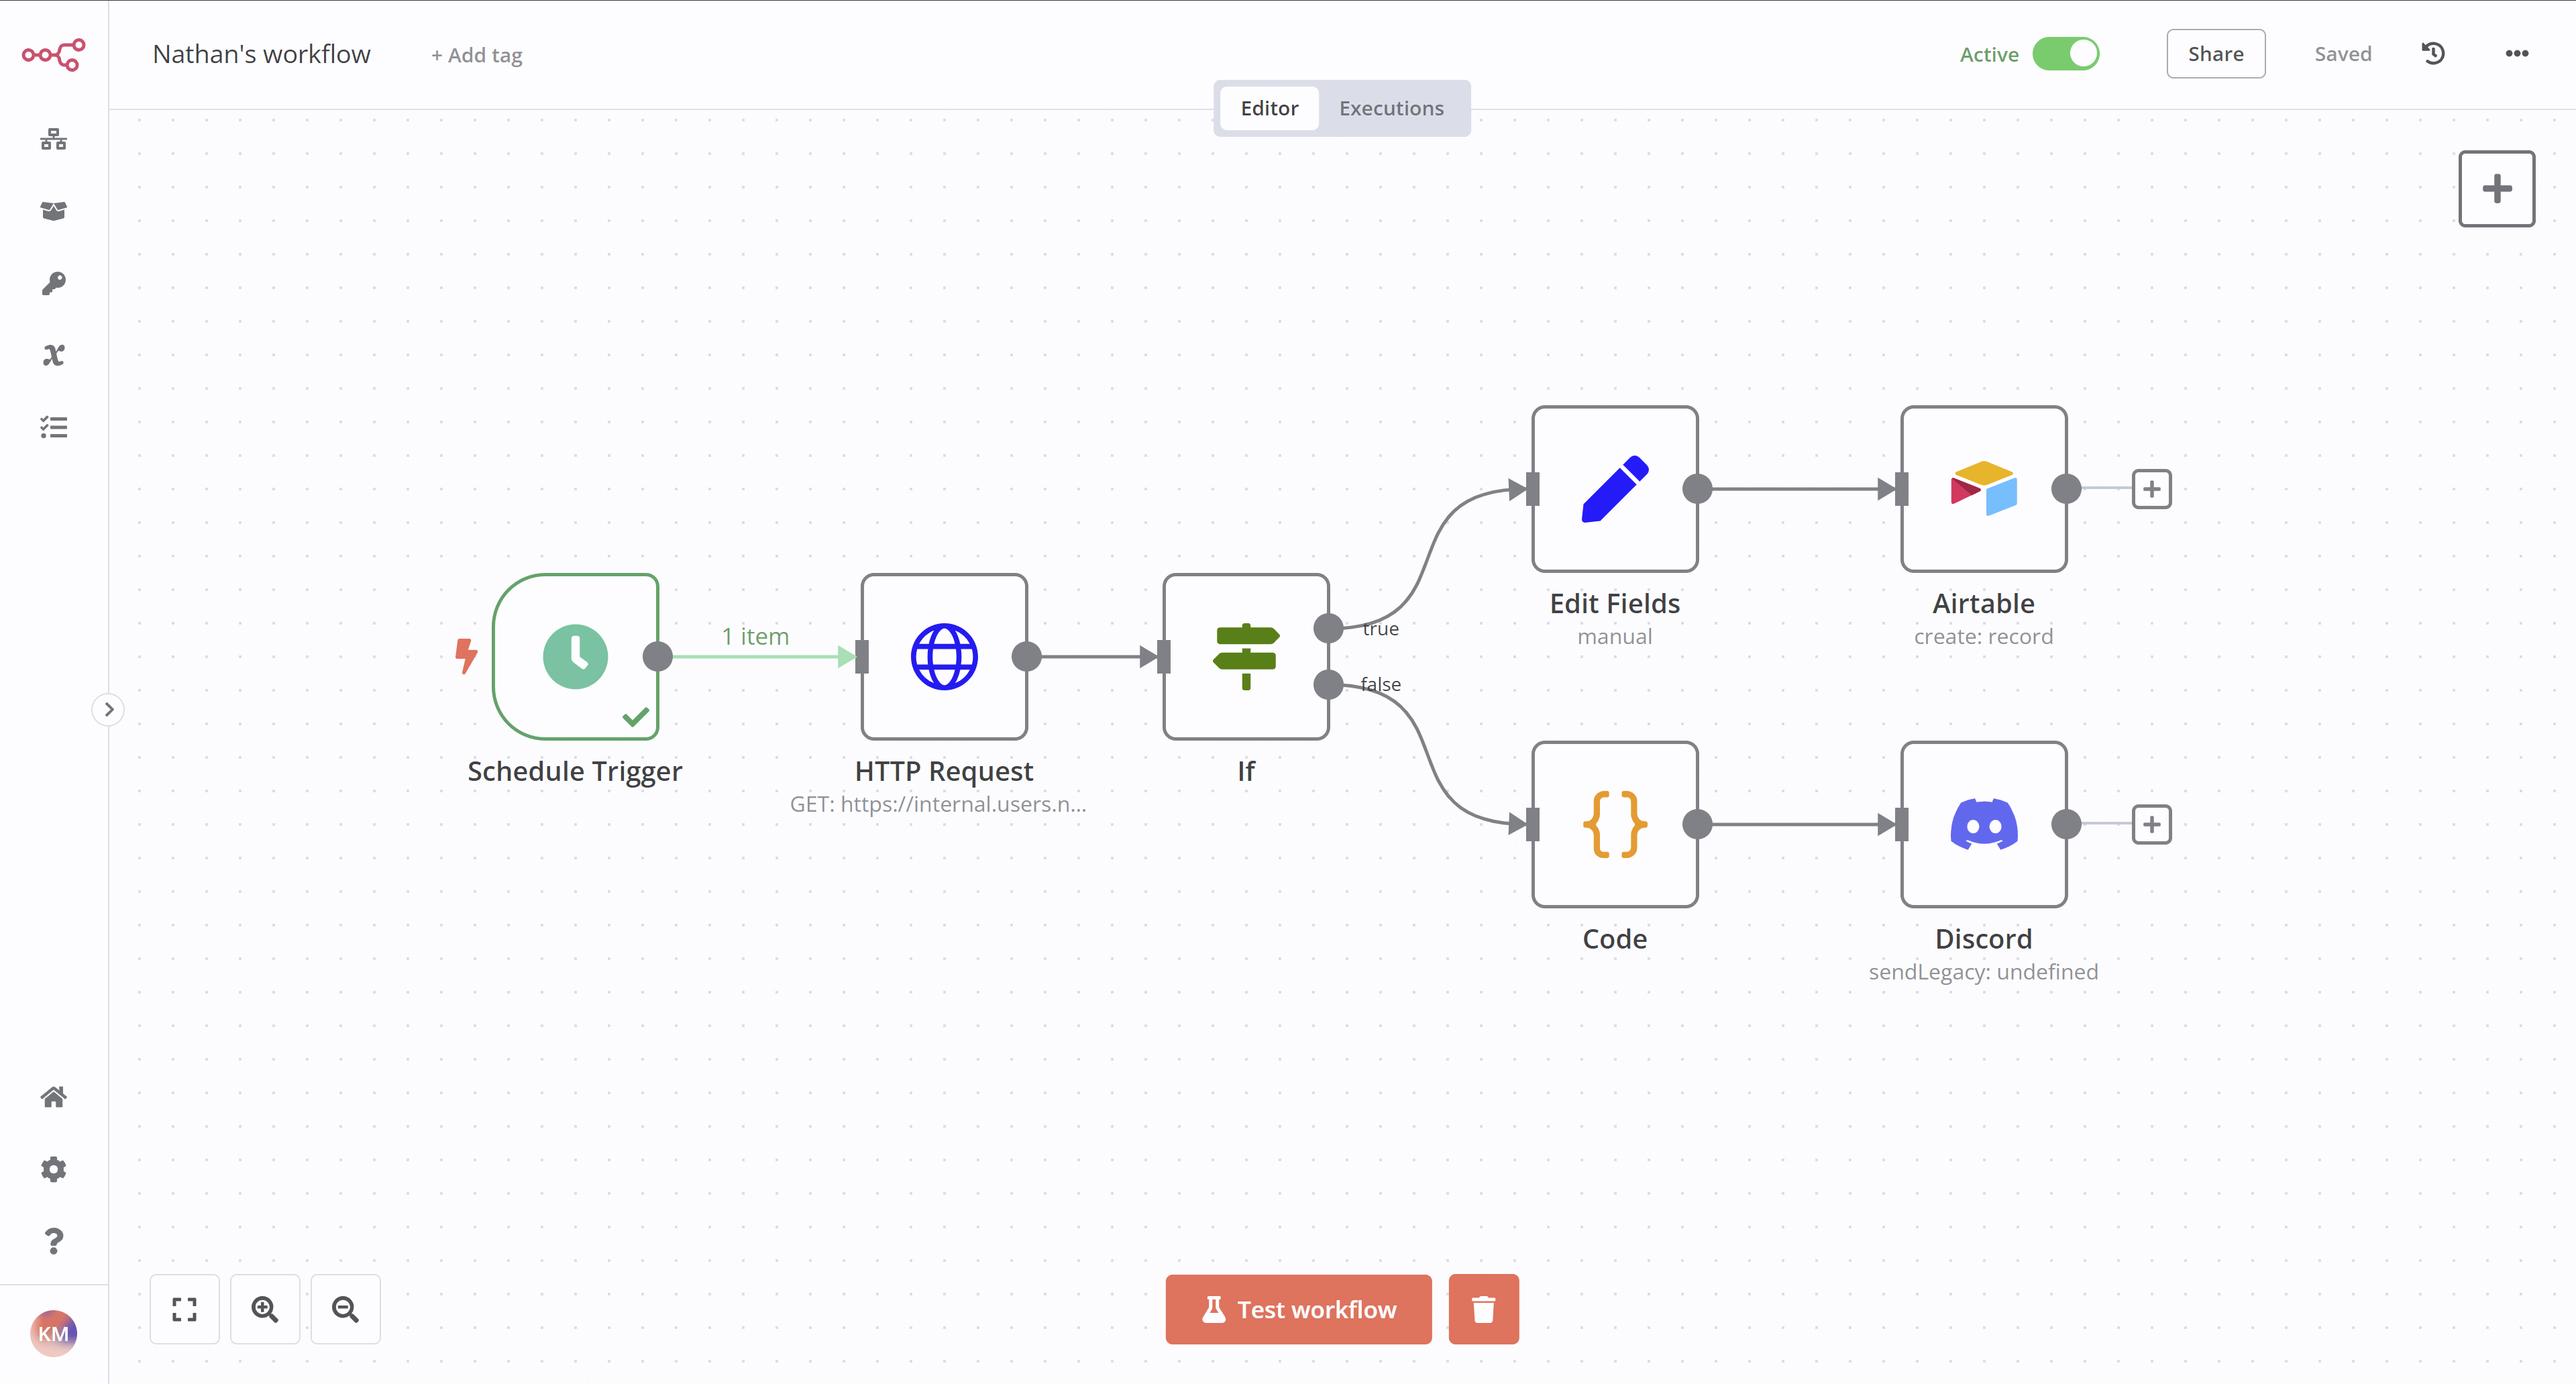Open the top-right ellipsis options menu

tap(2518, 53)
